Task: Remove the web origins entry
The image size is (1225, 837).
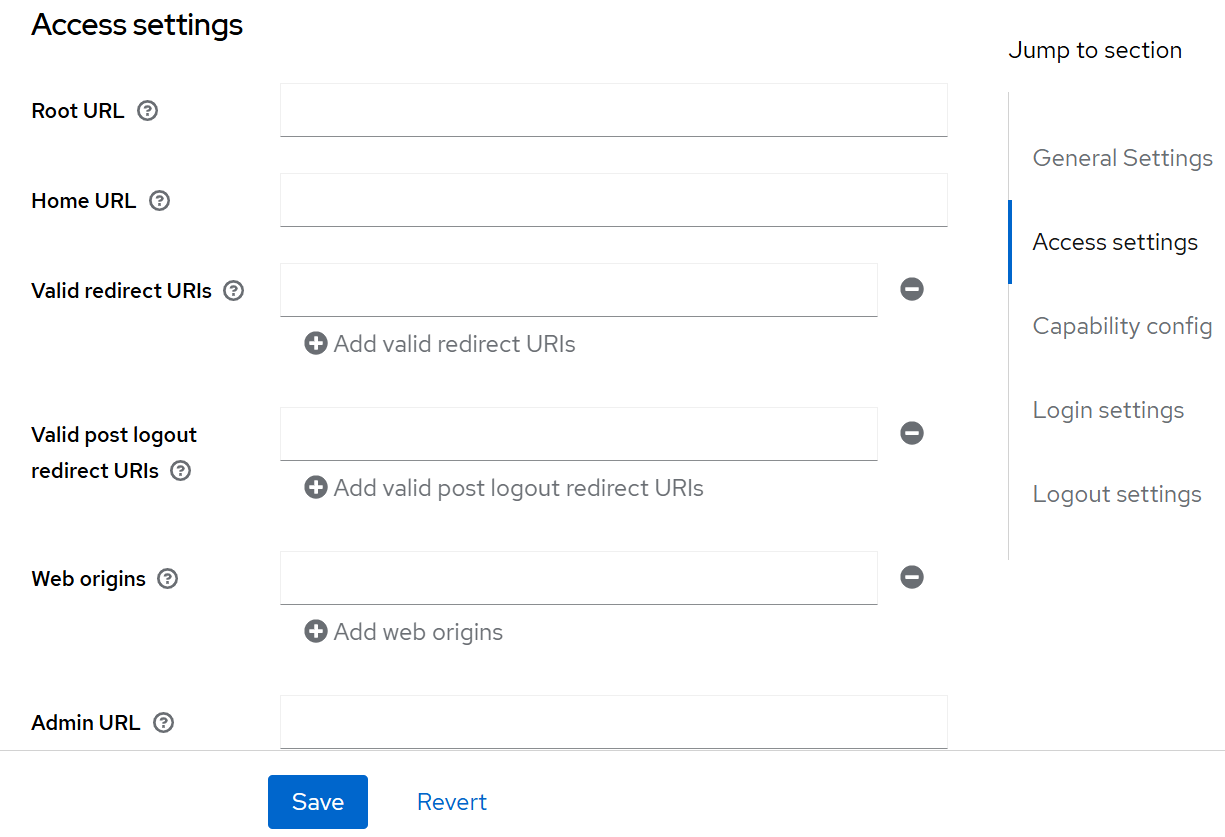Action: 911,577
